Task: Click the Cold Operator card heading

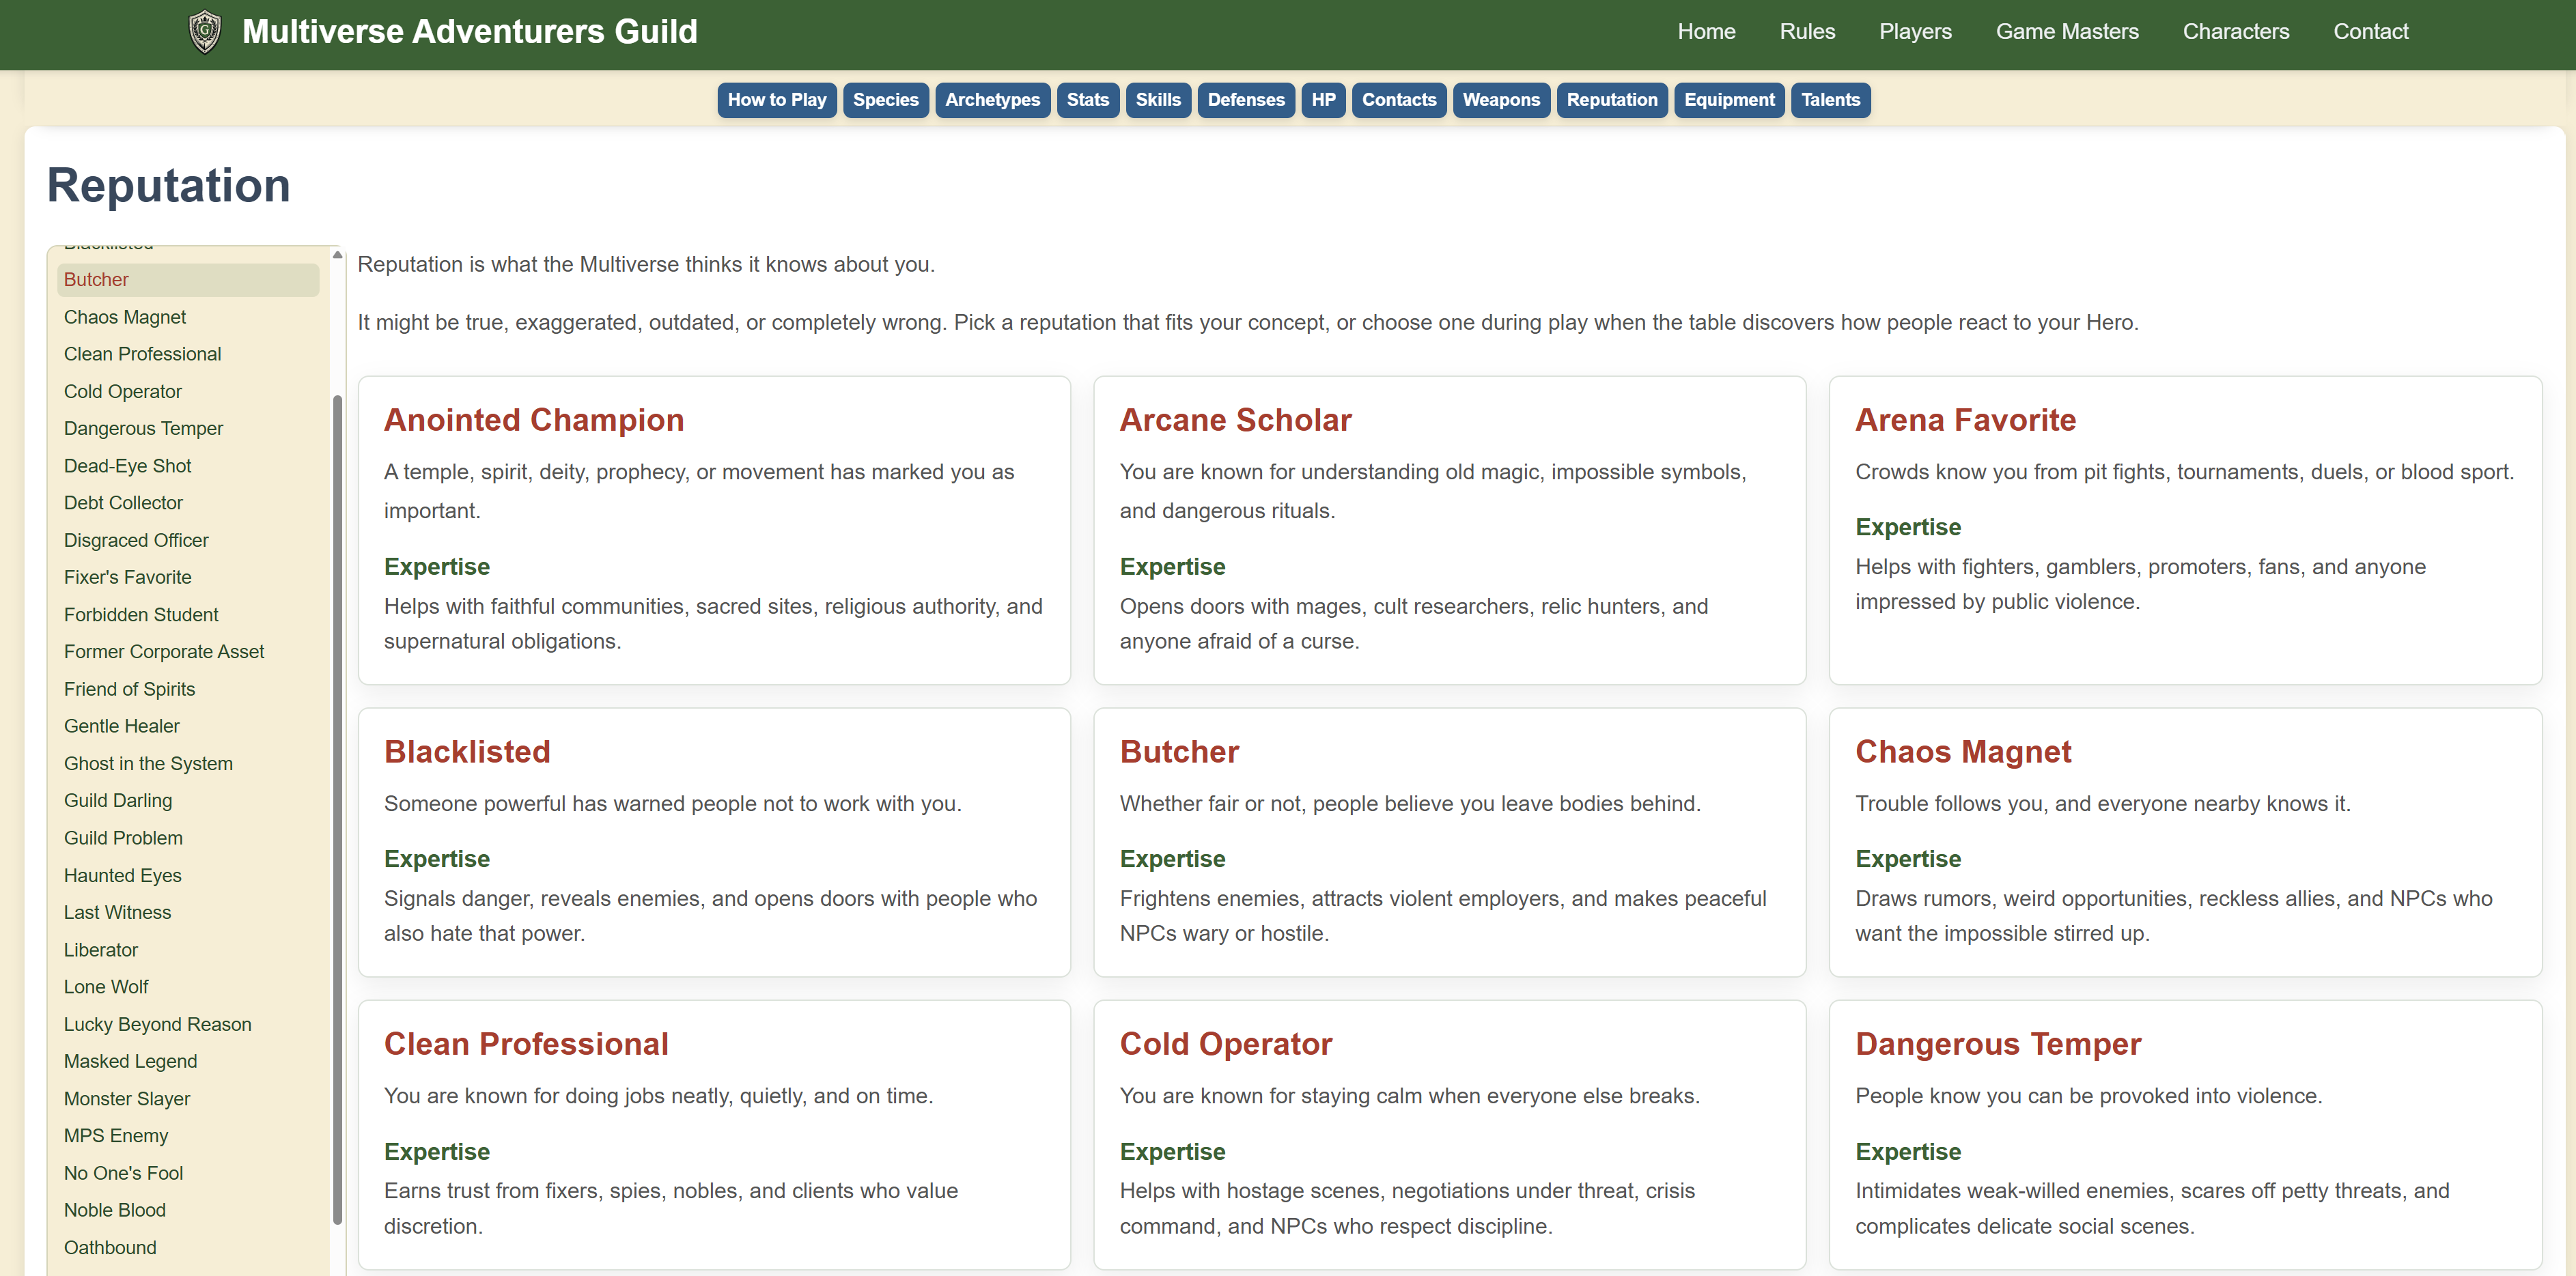Action: 1225,1044
